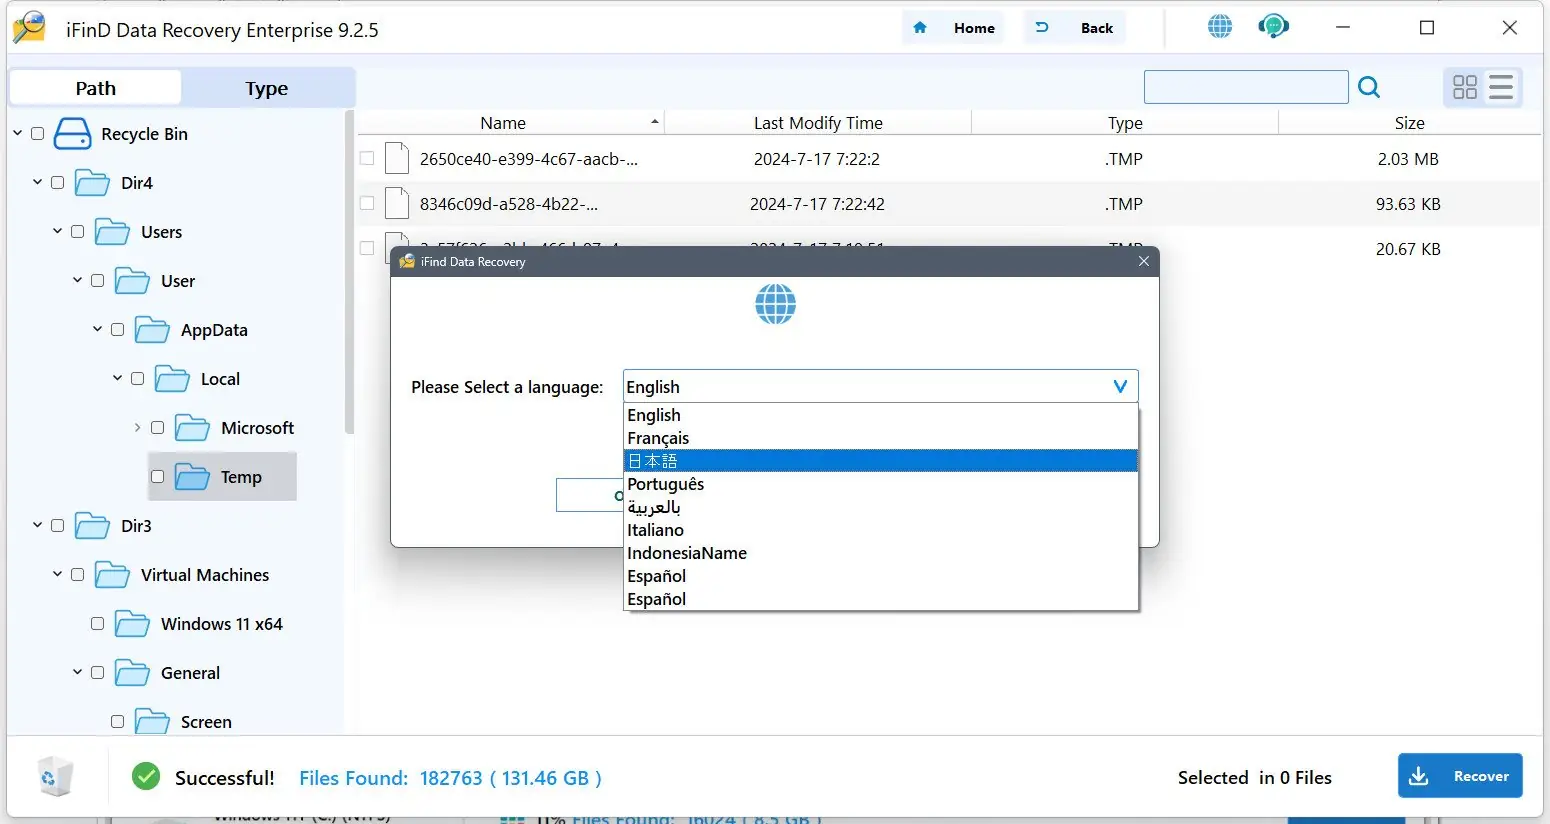Switch to list view icon
The height and width of the screenshot is (824, 1550).
click(1501, 87)
